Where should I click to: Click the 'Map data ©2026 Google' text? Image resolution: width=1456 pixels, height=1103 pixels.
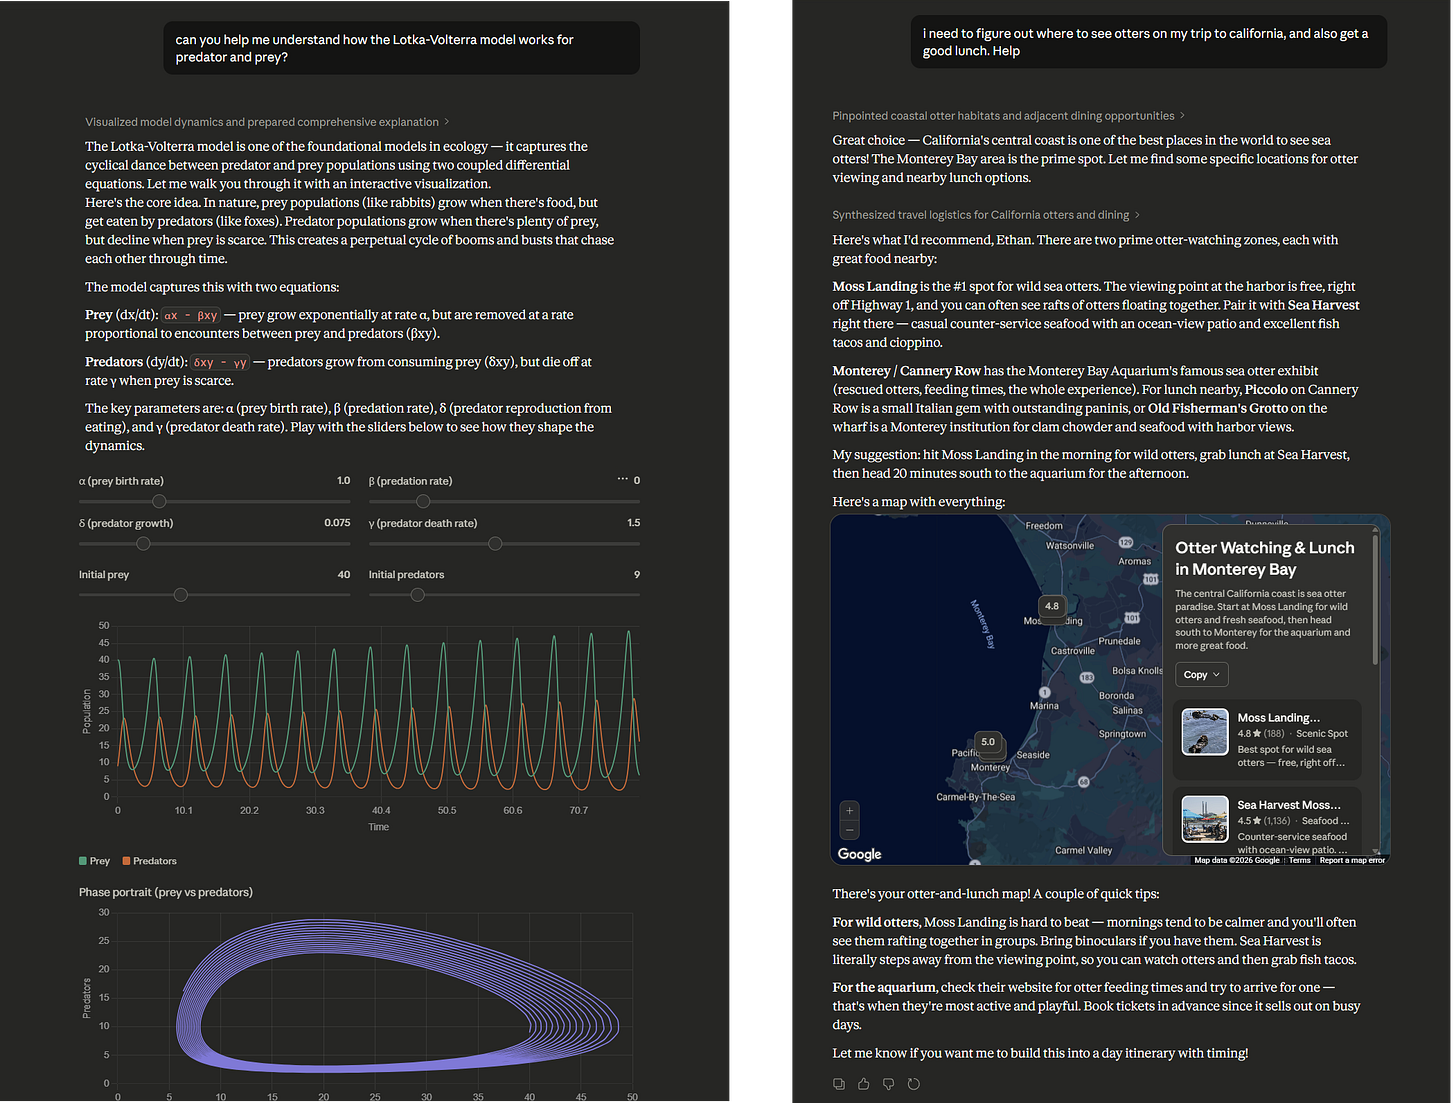tap(1236, 860)
